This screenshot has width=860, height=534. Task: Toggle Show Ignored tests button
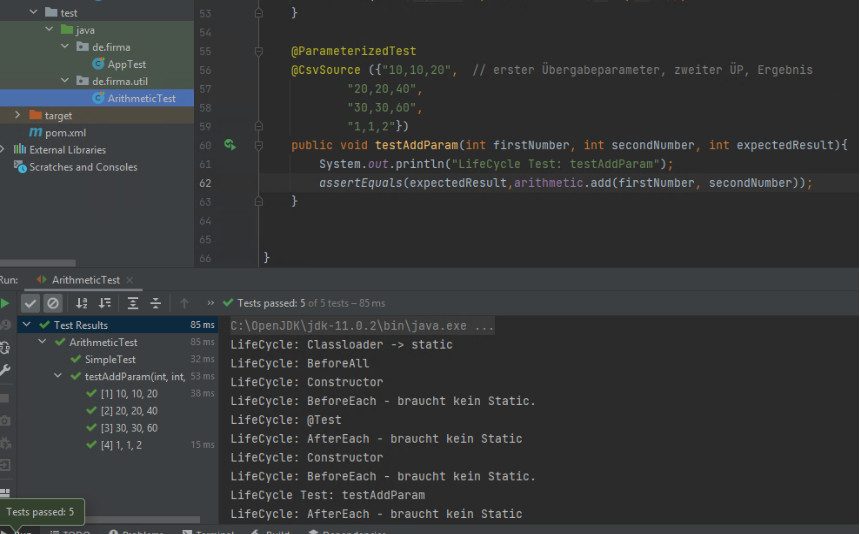[x=53, y=303]
